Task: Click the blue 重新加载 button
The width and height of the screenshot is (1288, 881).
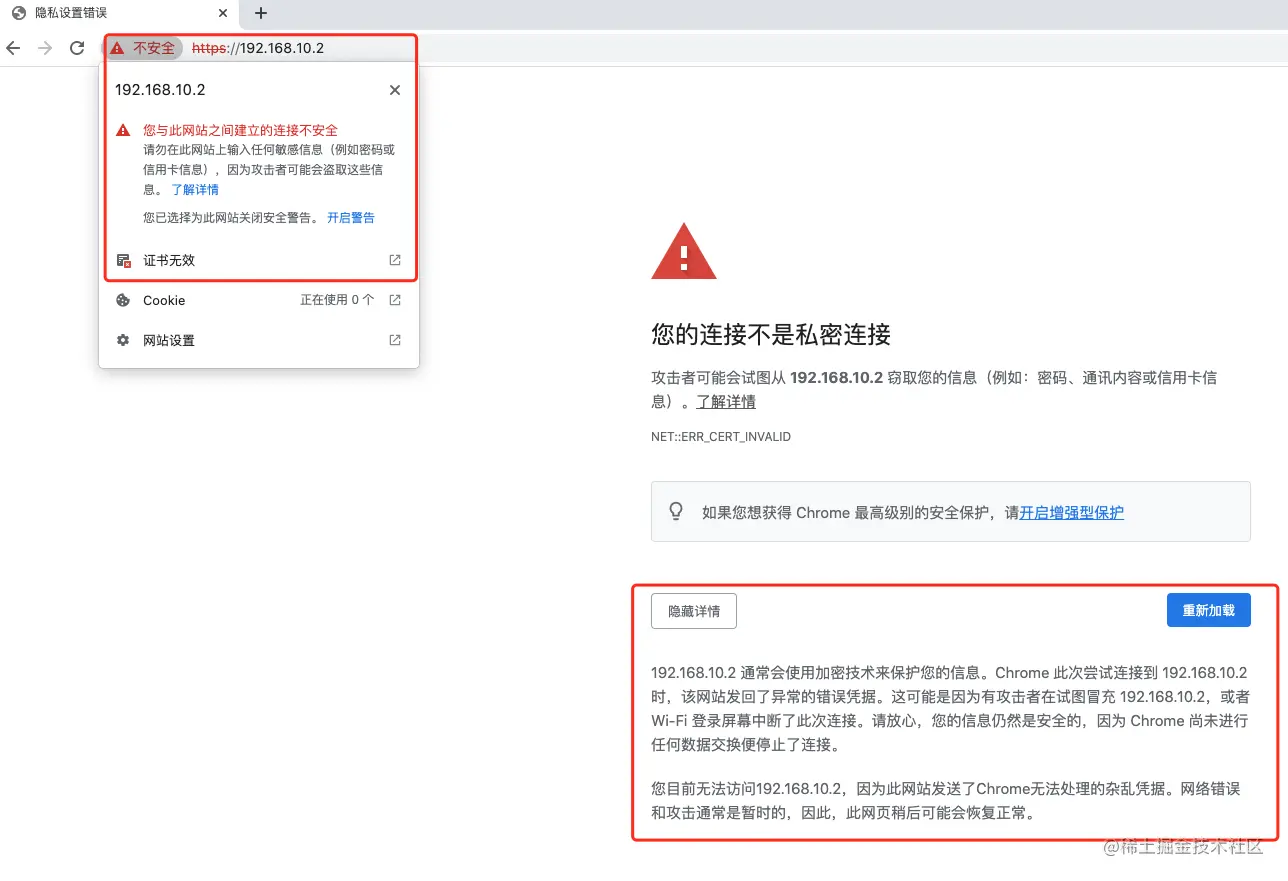Action: click(x=1209, y=610)
